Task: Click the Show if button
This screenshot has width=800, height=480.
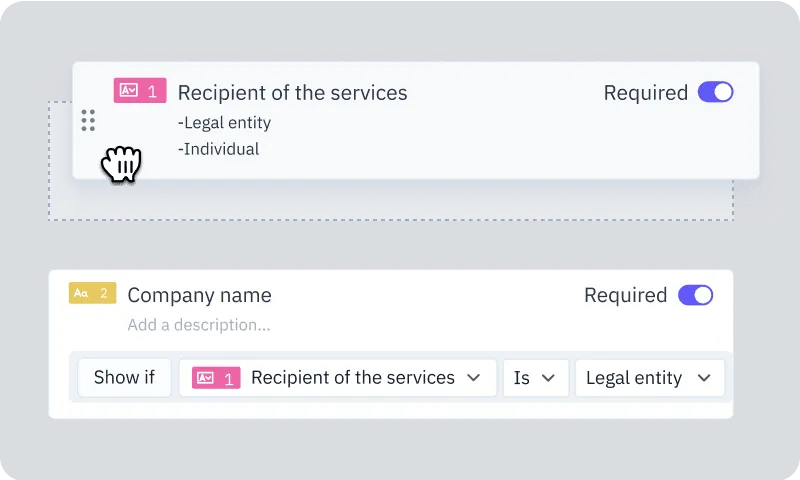Action: [x=124, y=378]
